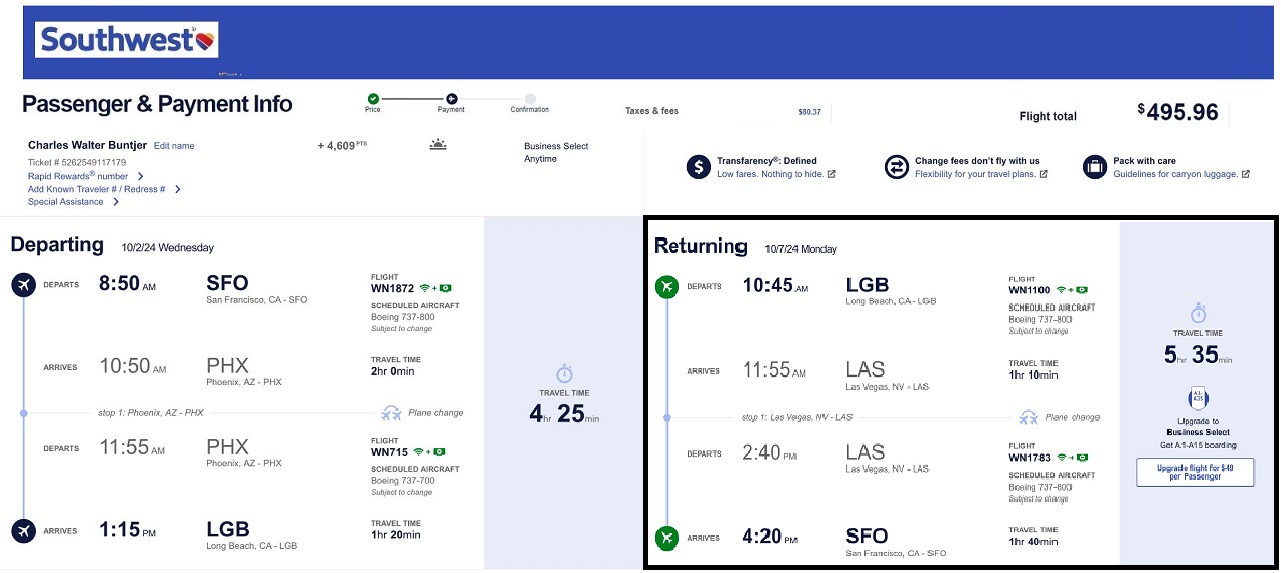Screen dimensions: 1281x573
Task: Click the $80.37 taxes amount
Action: click(809, 112)
